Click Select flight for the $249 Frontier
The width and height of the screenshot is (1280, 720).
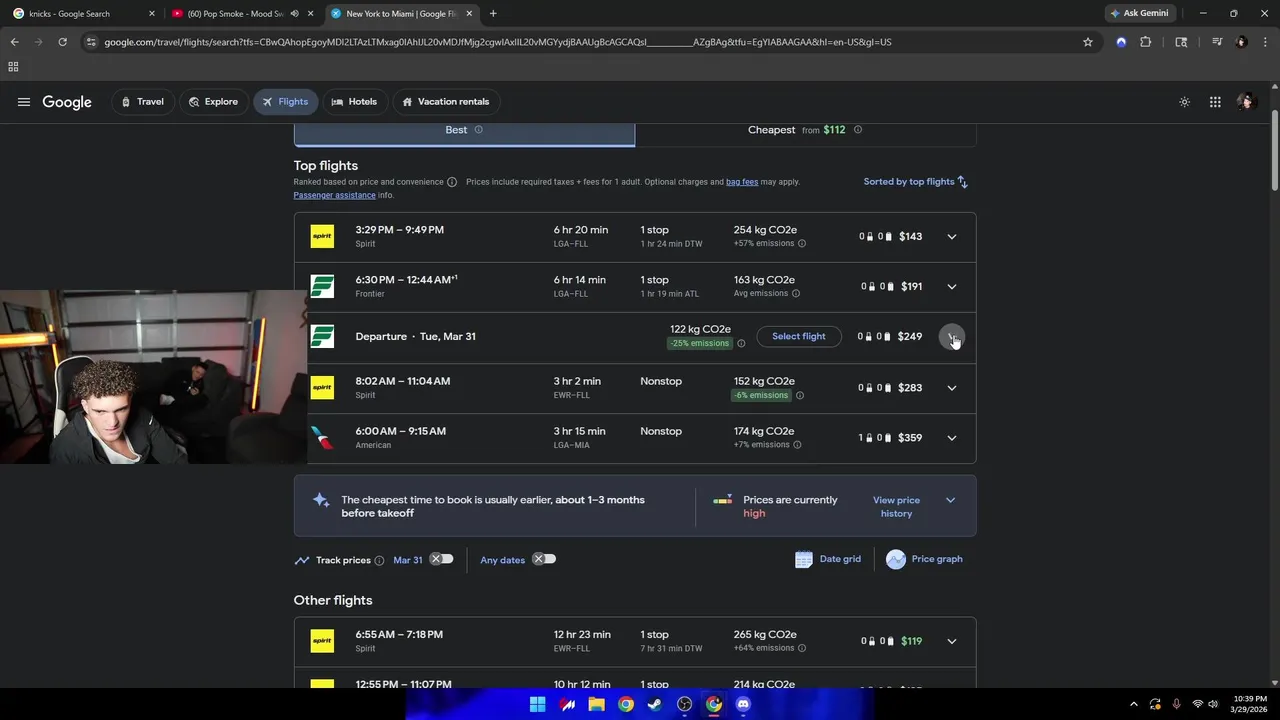click(x=799, y=337)
